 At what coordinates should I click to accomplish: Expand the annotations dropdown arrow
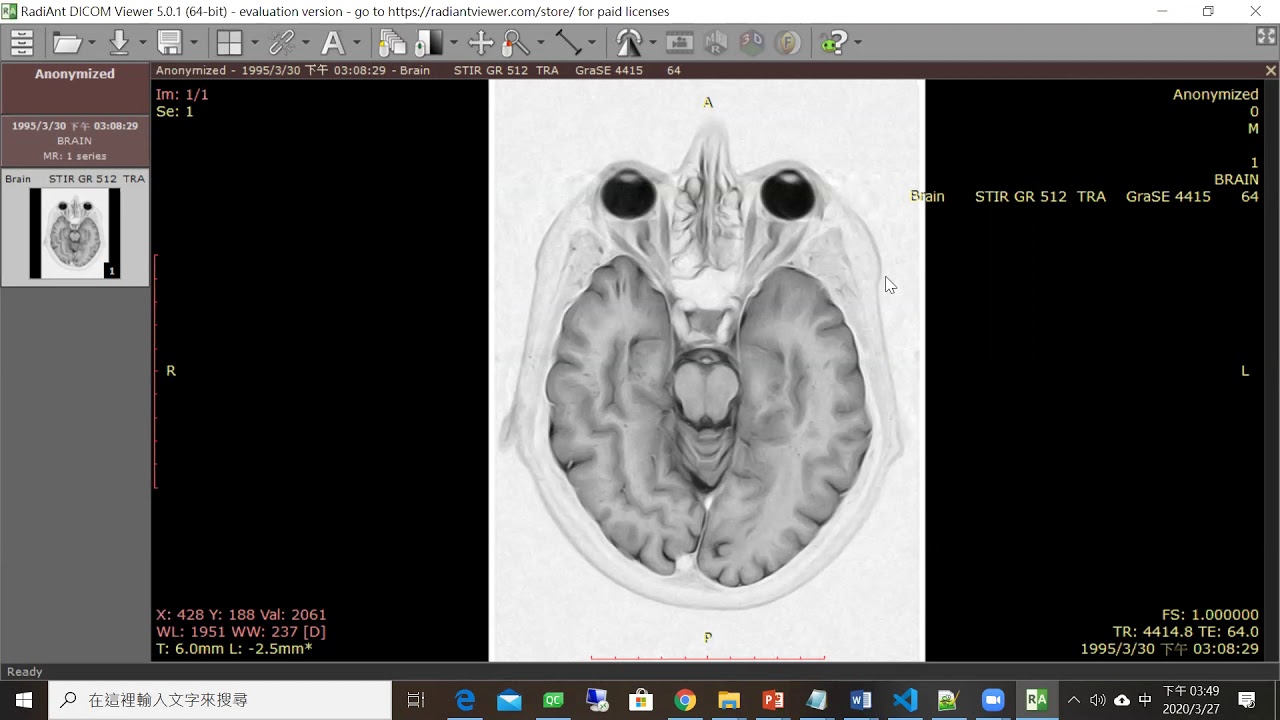[x=357, y=43]
